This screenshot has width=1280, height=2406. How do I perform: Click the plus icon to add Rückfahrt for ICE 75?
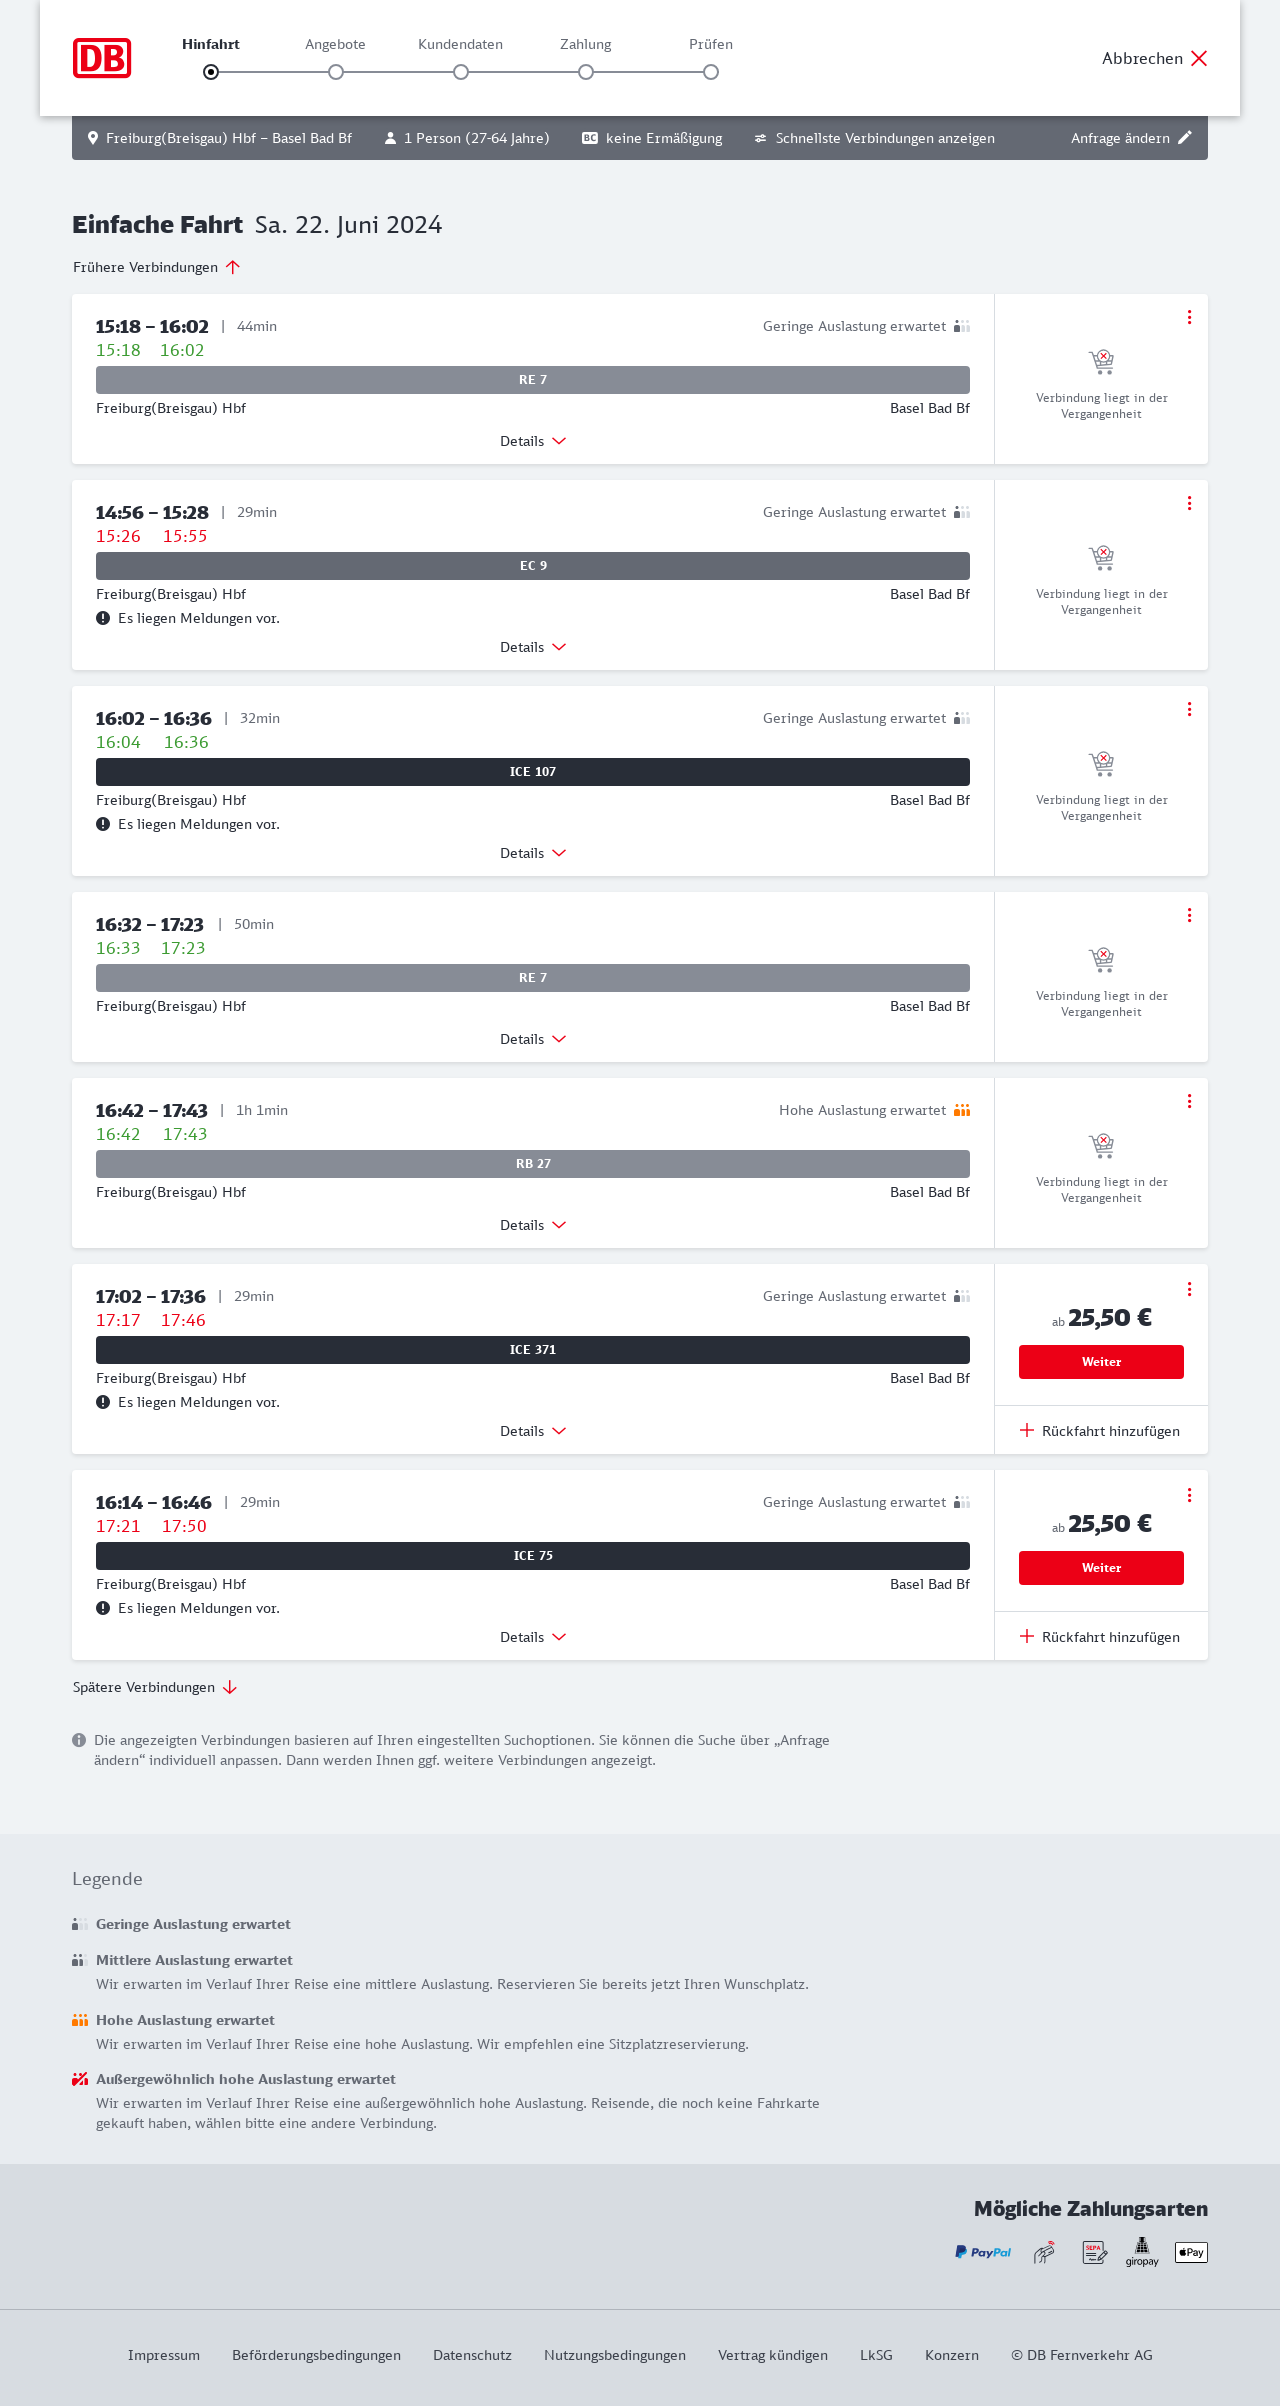[1027, 1636]
